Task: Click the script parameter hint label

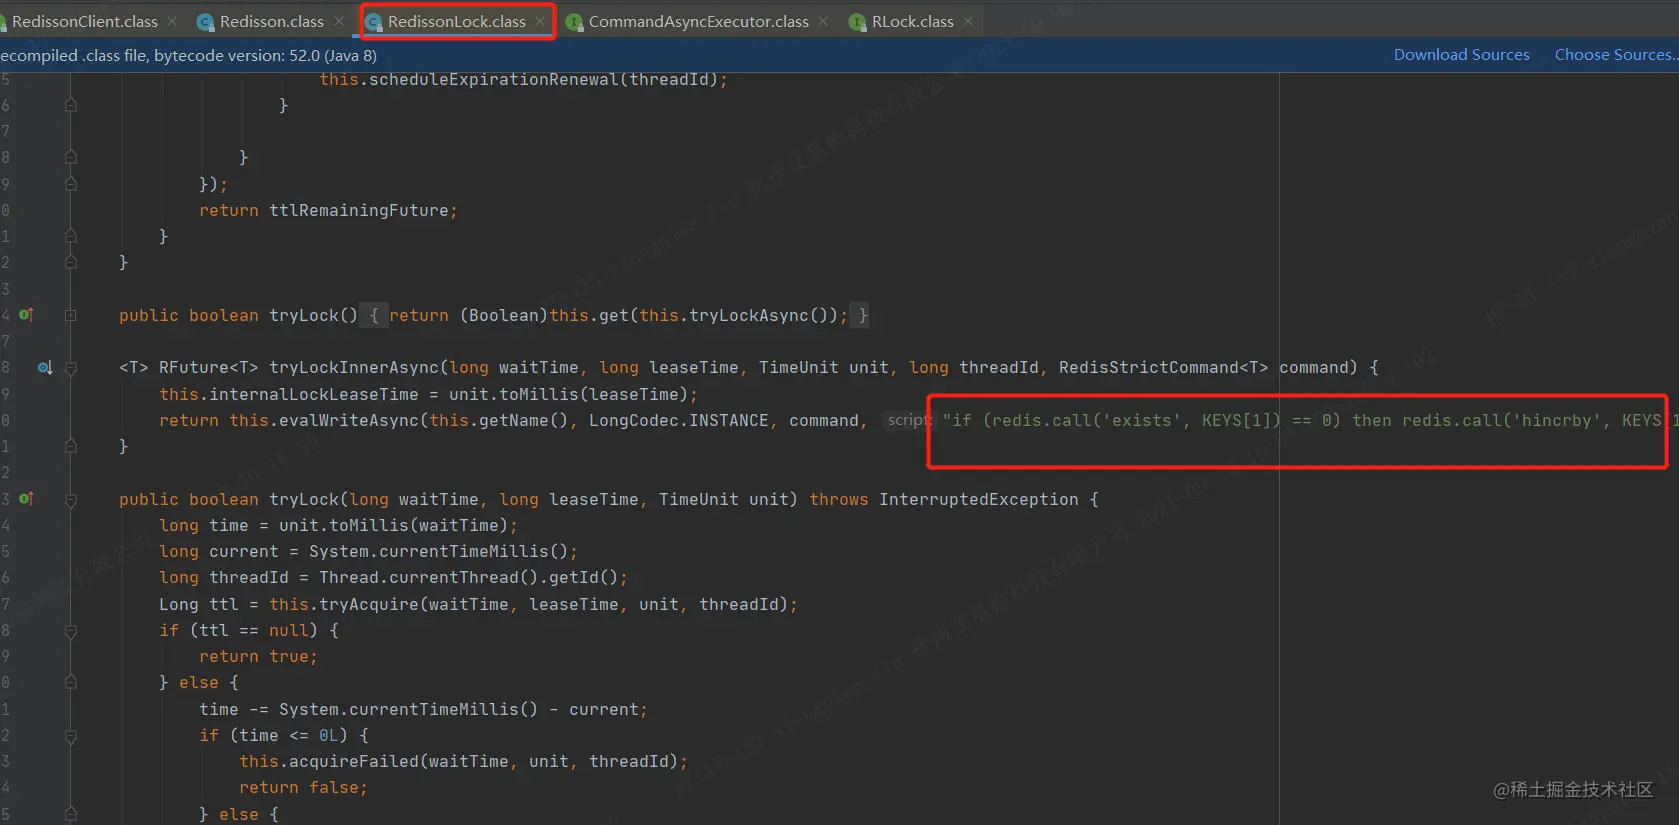Action: 907,420
